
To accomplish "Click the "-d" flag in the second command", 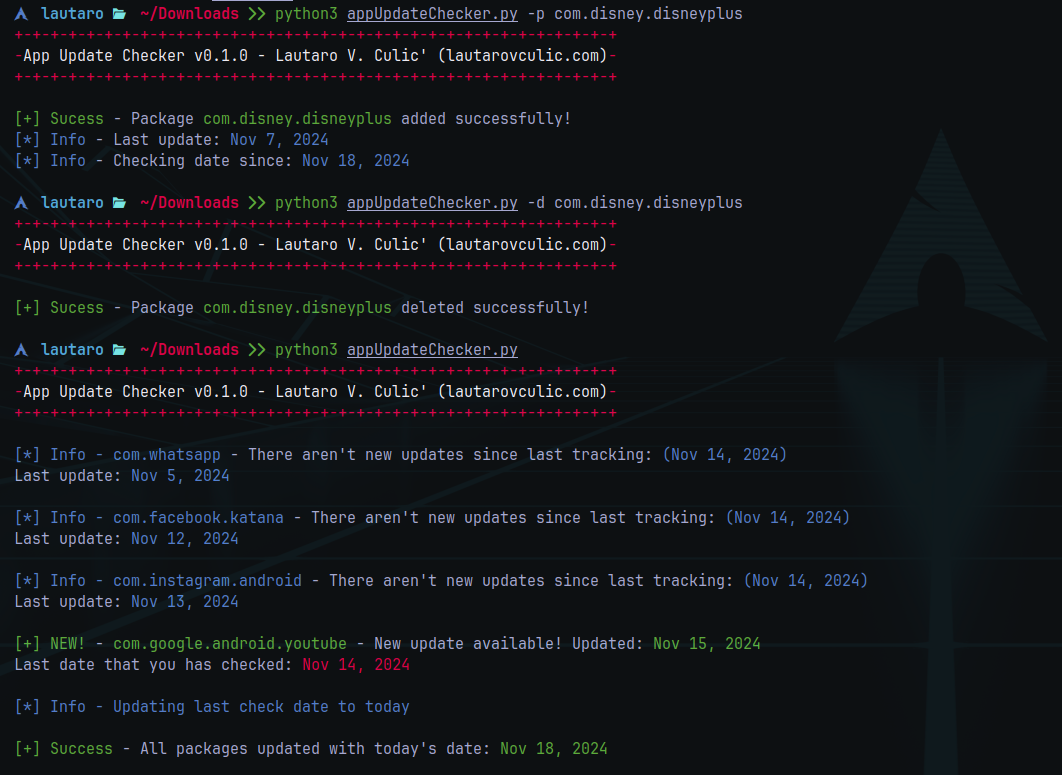I will tap(536, 203).
